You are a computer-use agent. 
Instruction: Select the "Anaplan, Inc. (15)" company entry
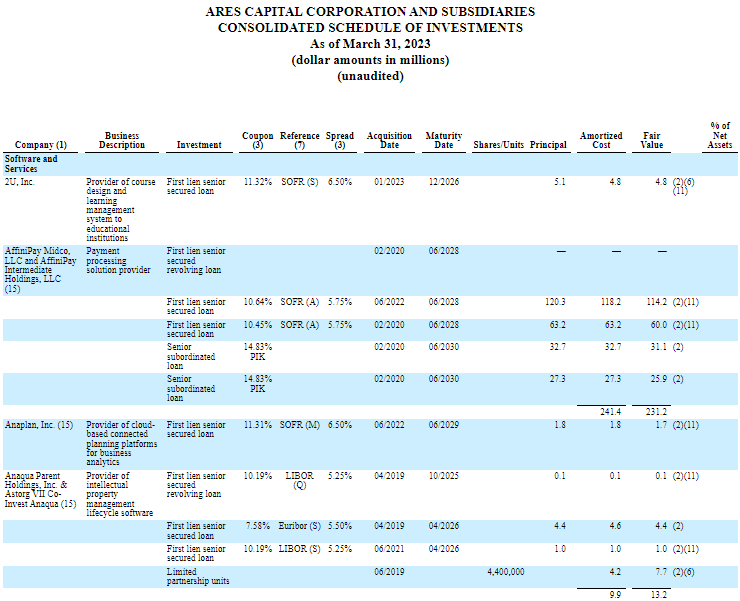pos(40,425)
